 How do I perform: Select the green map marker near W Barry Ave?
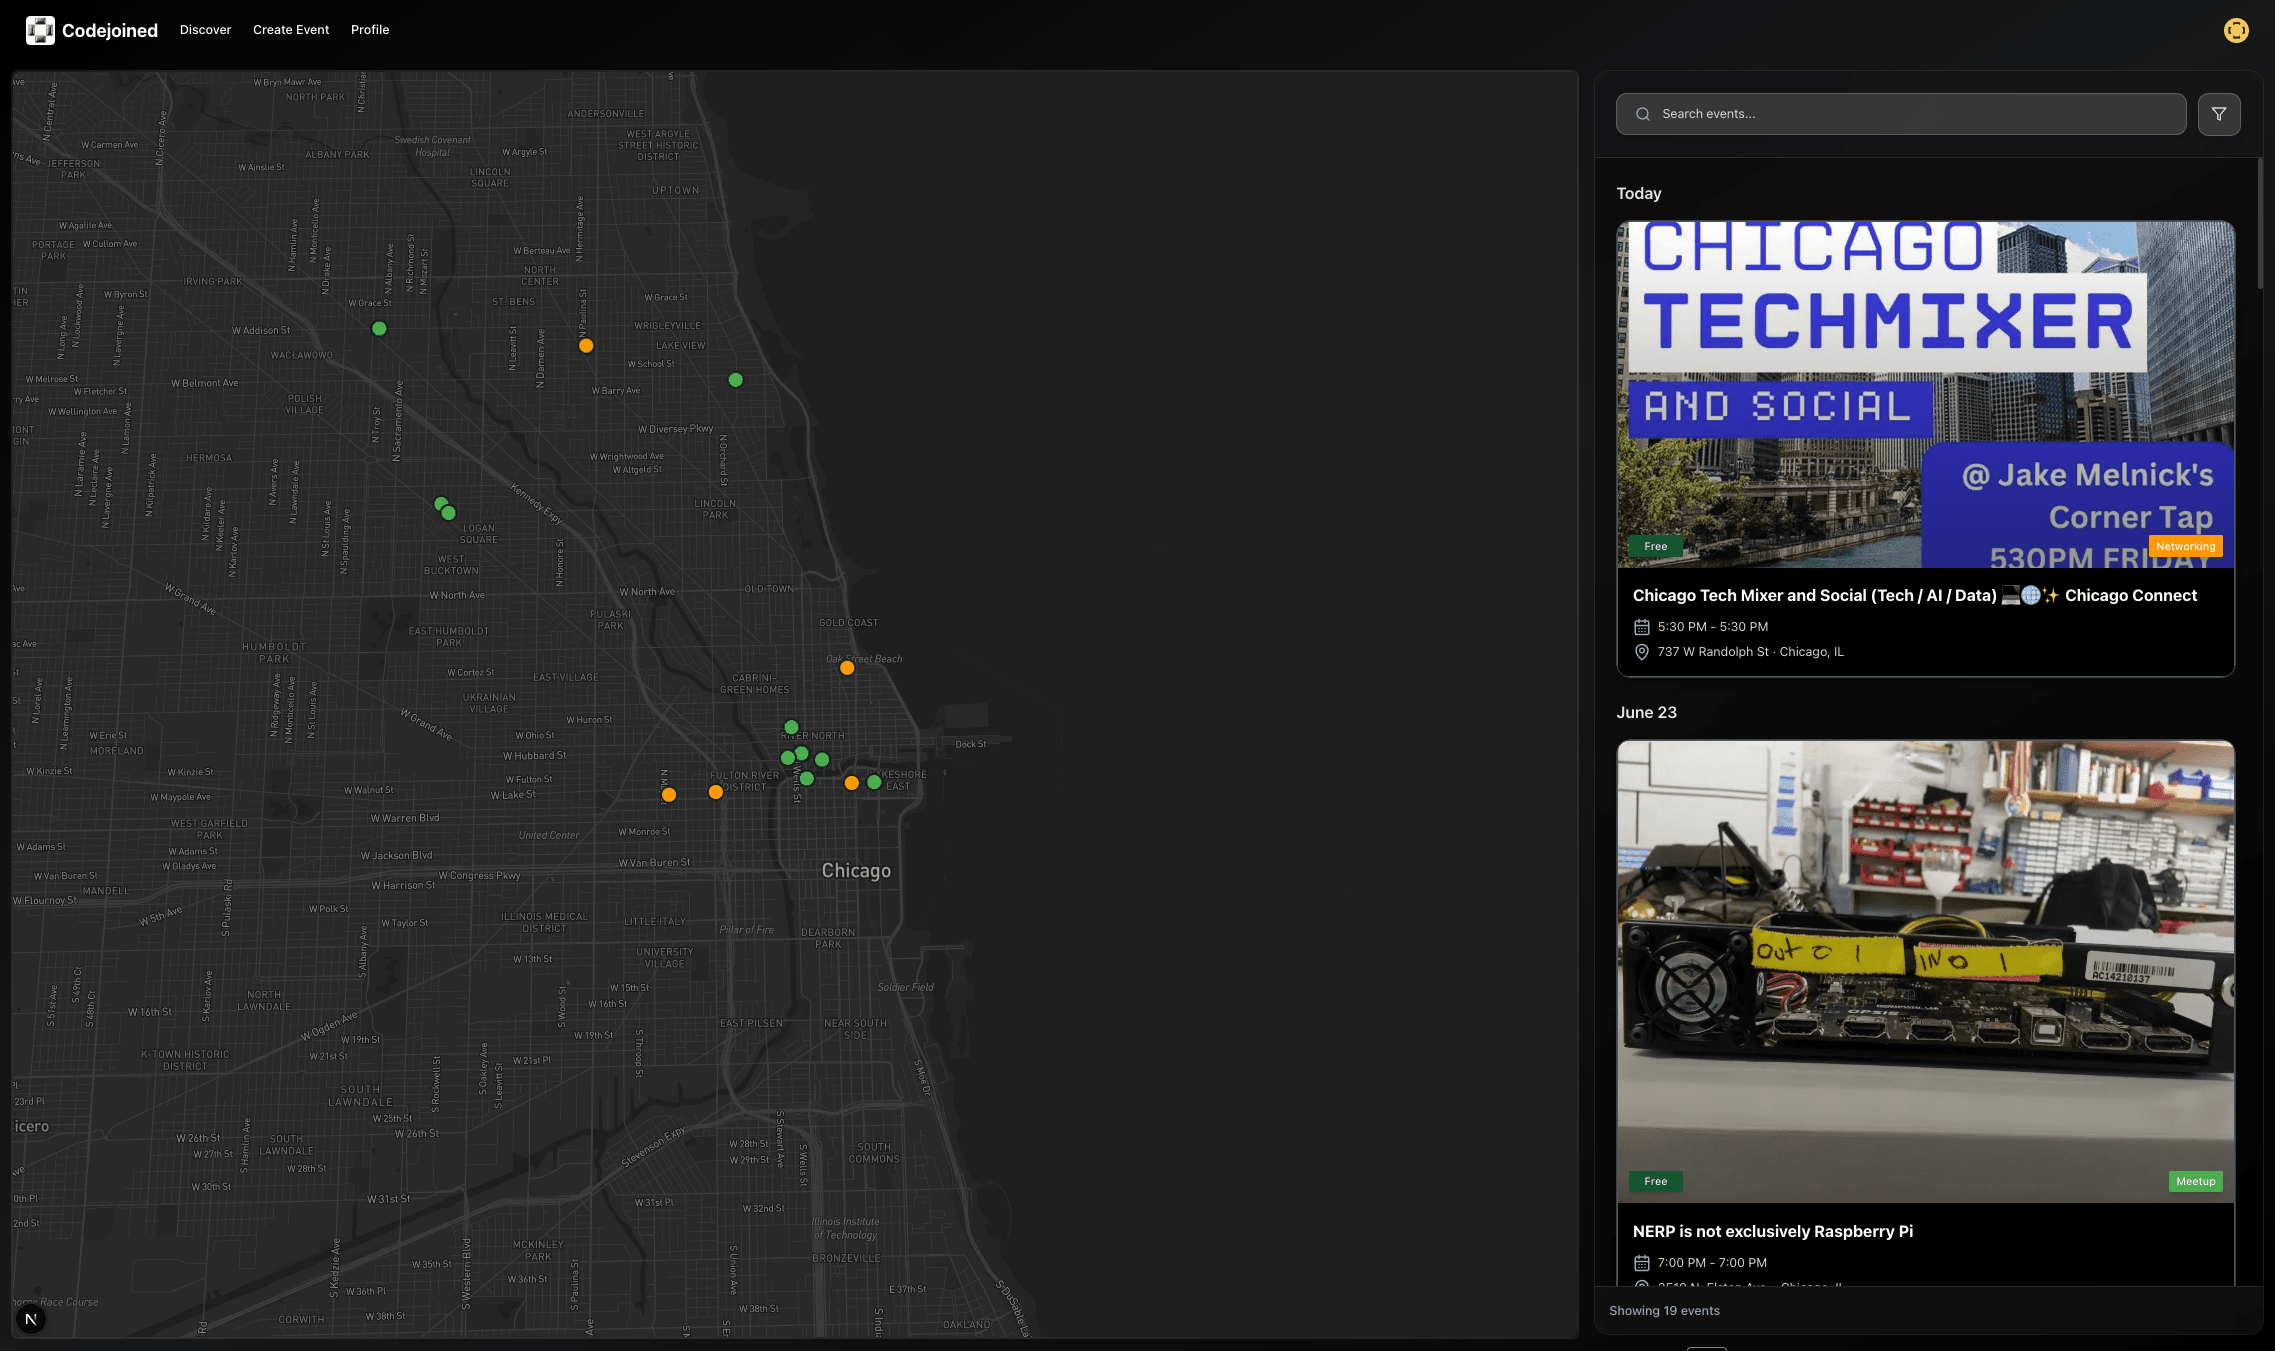[736, 380]
